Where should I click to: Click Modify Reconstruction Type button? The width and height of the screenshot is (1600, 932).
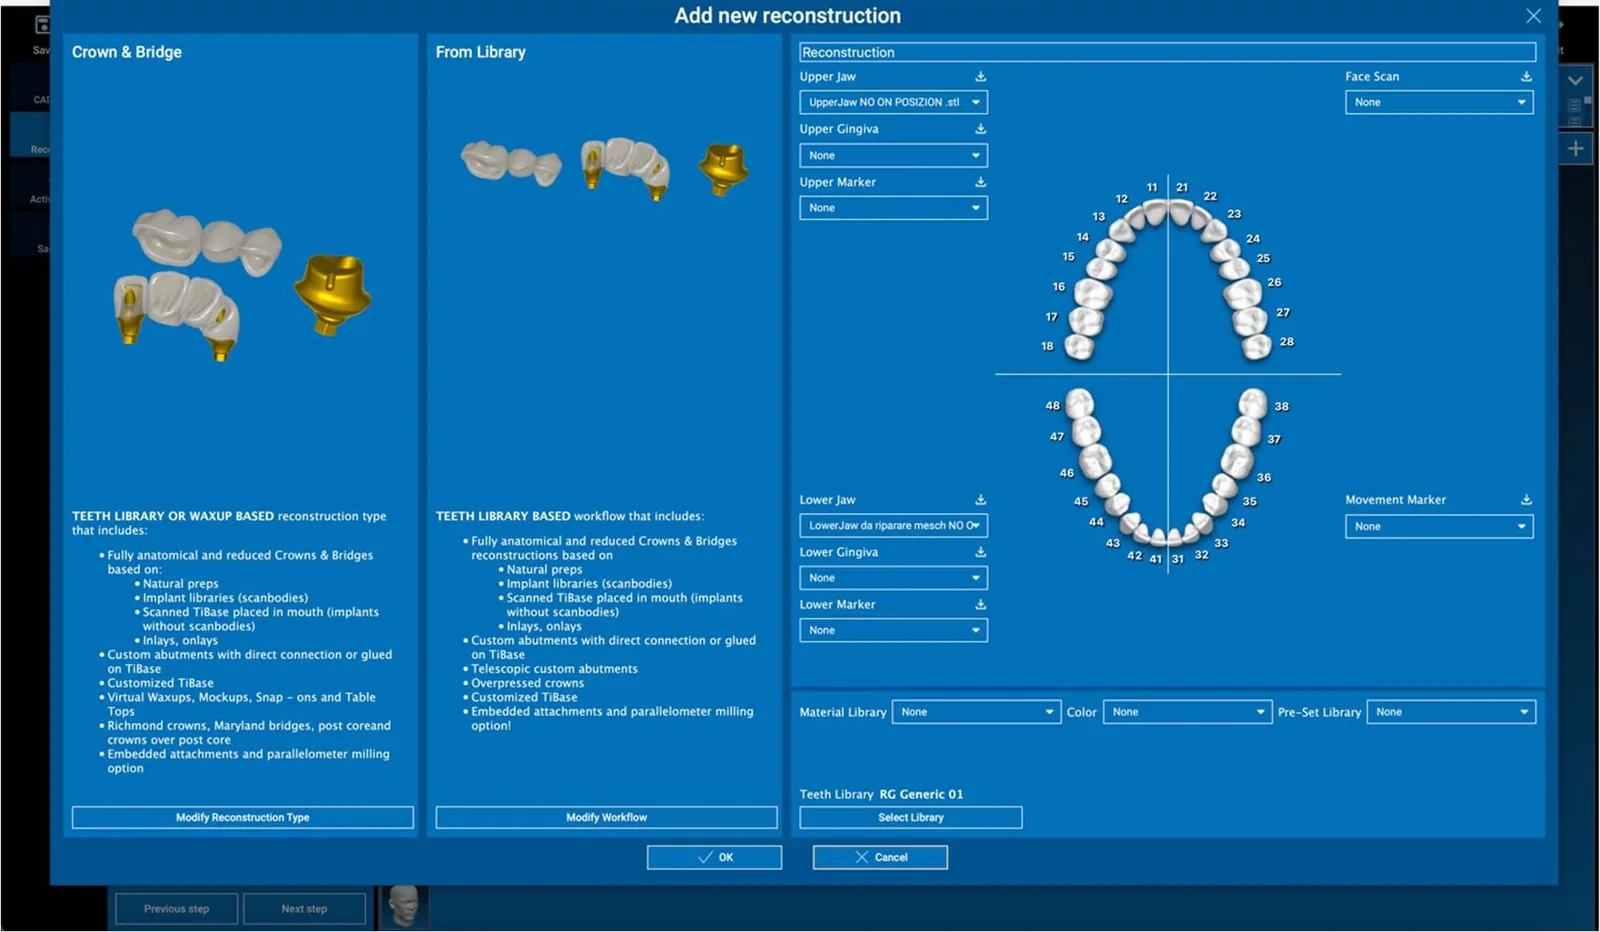coord(243,817)
